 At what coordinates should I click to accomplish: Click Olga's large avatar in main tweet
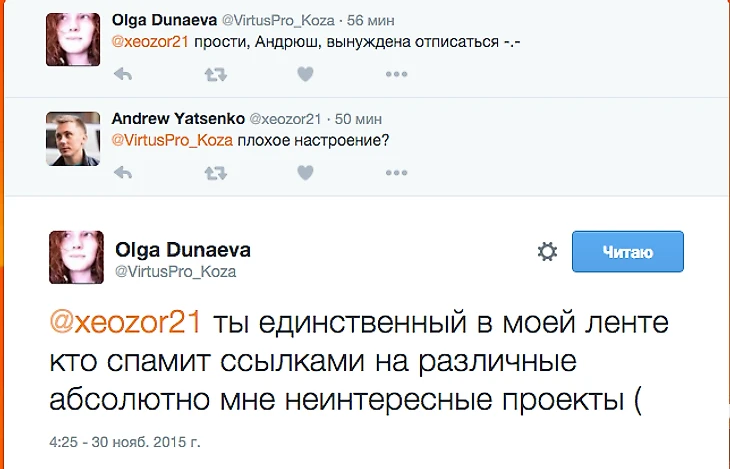[x=77, y=257]
